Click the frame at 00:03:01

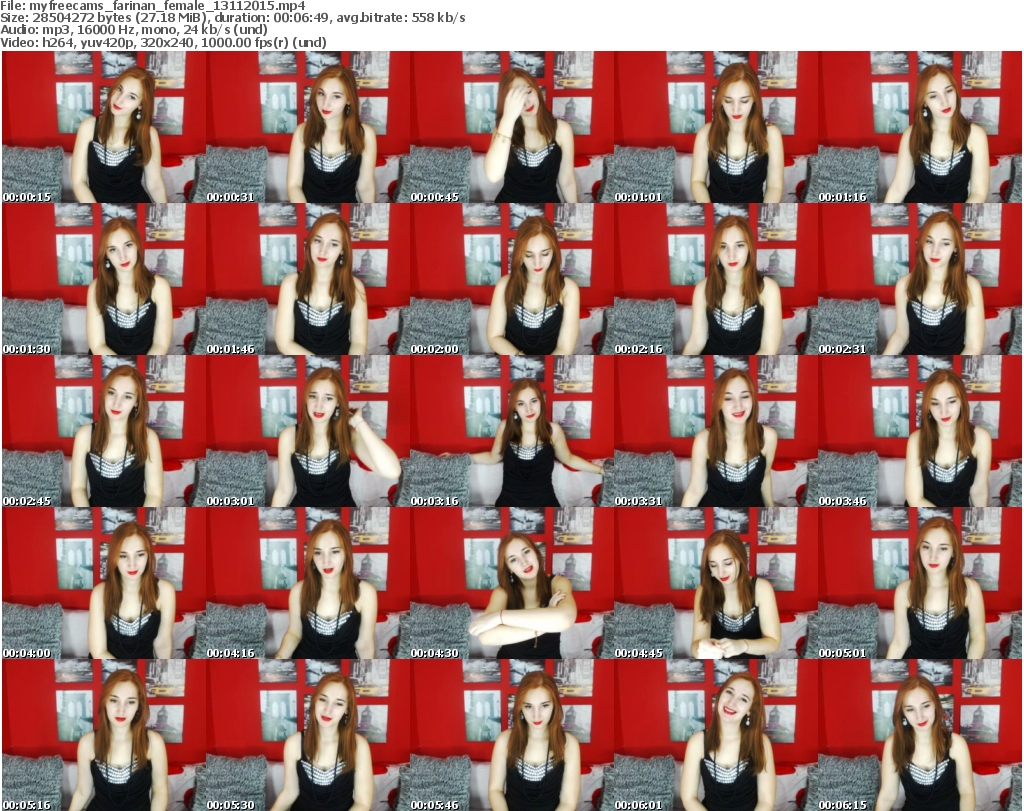(307, 431)
